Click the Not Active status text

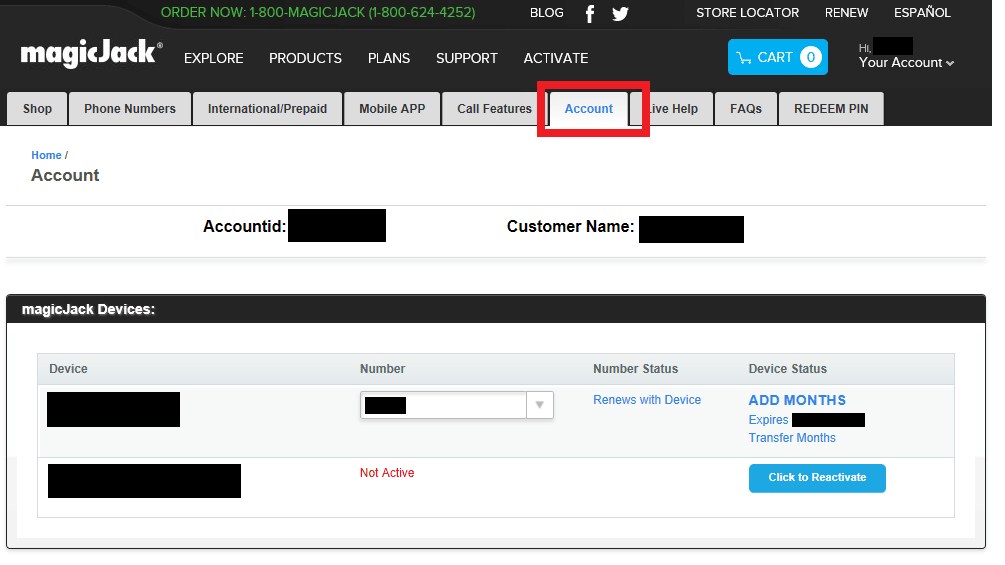(x=386, y=473)
